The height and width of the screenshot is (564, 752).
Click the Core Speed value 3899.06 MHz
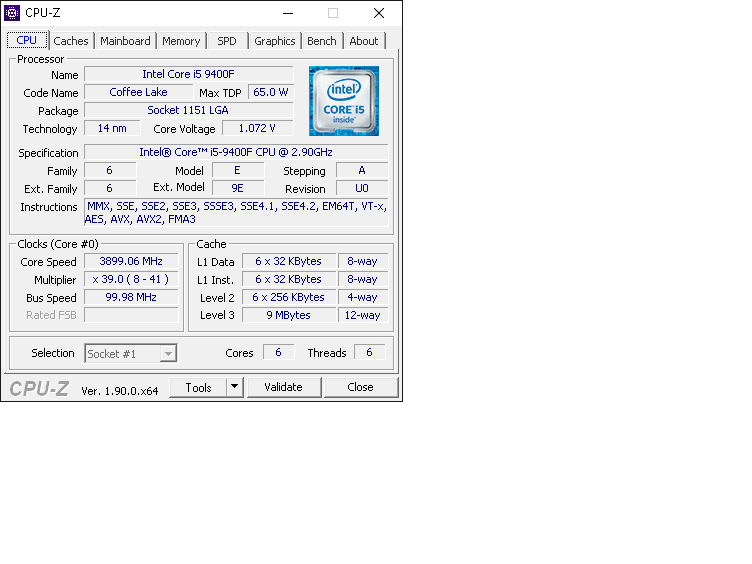tap(131, 261)
